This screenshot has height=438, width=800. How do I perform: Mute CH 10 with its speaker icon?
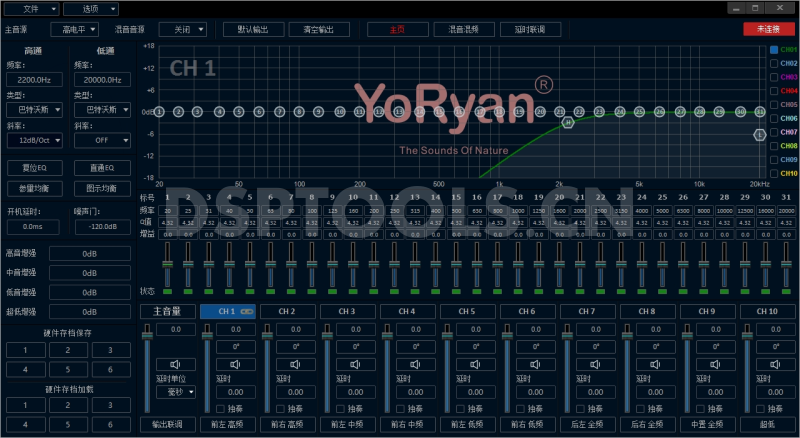click(x=776, y=364)
